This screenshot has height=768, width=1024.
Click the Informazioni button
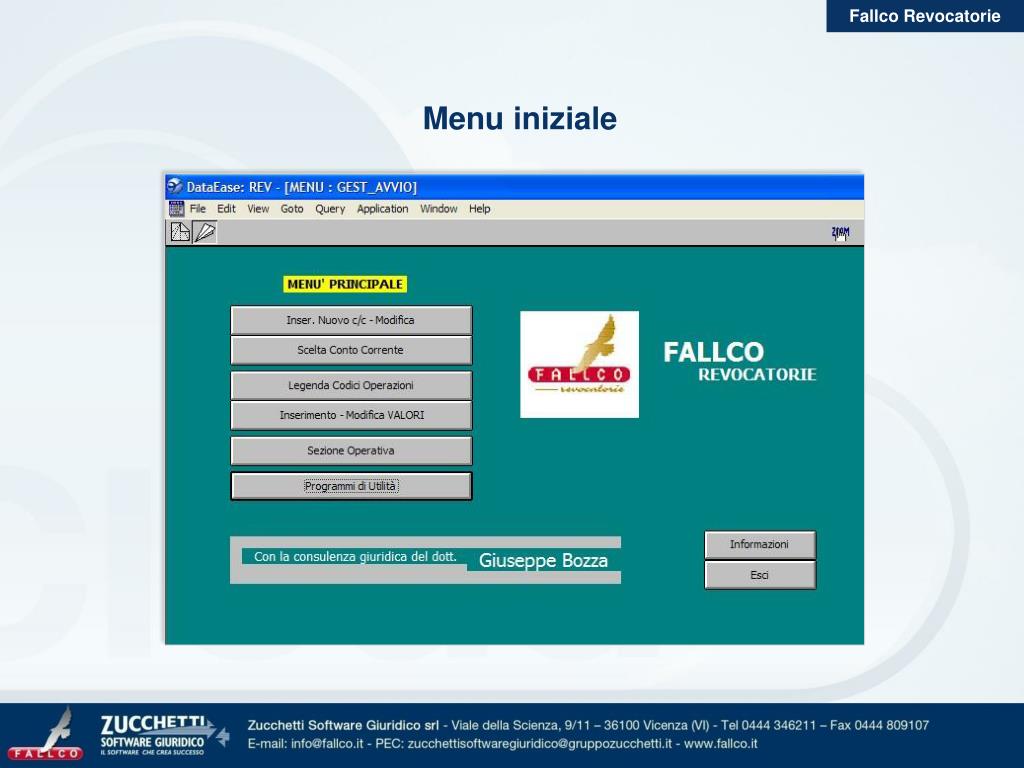(x=760, y=545)
